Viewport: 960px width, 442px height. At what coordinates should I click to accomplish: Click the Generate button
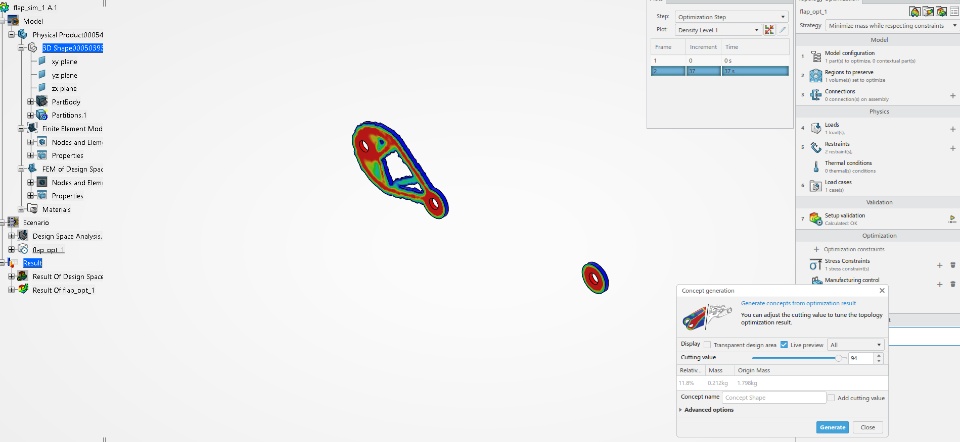832,427
